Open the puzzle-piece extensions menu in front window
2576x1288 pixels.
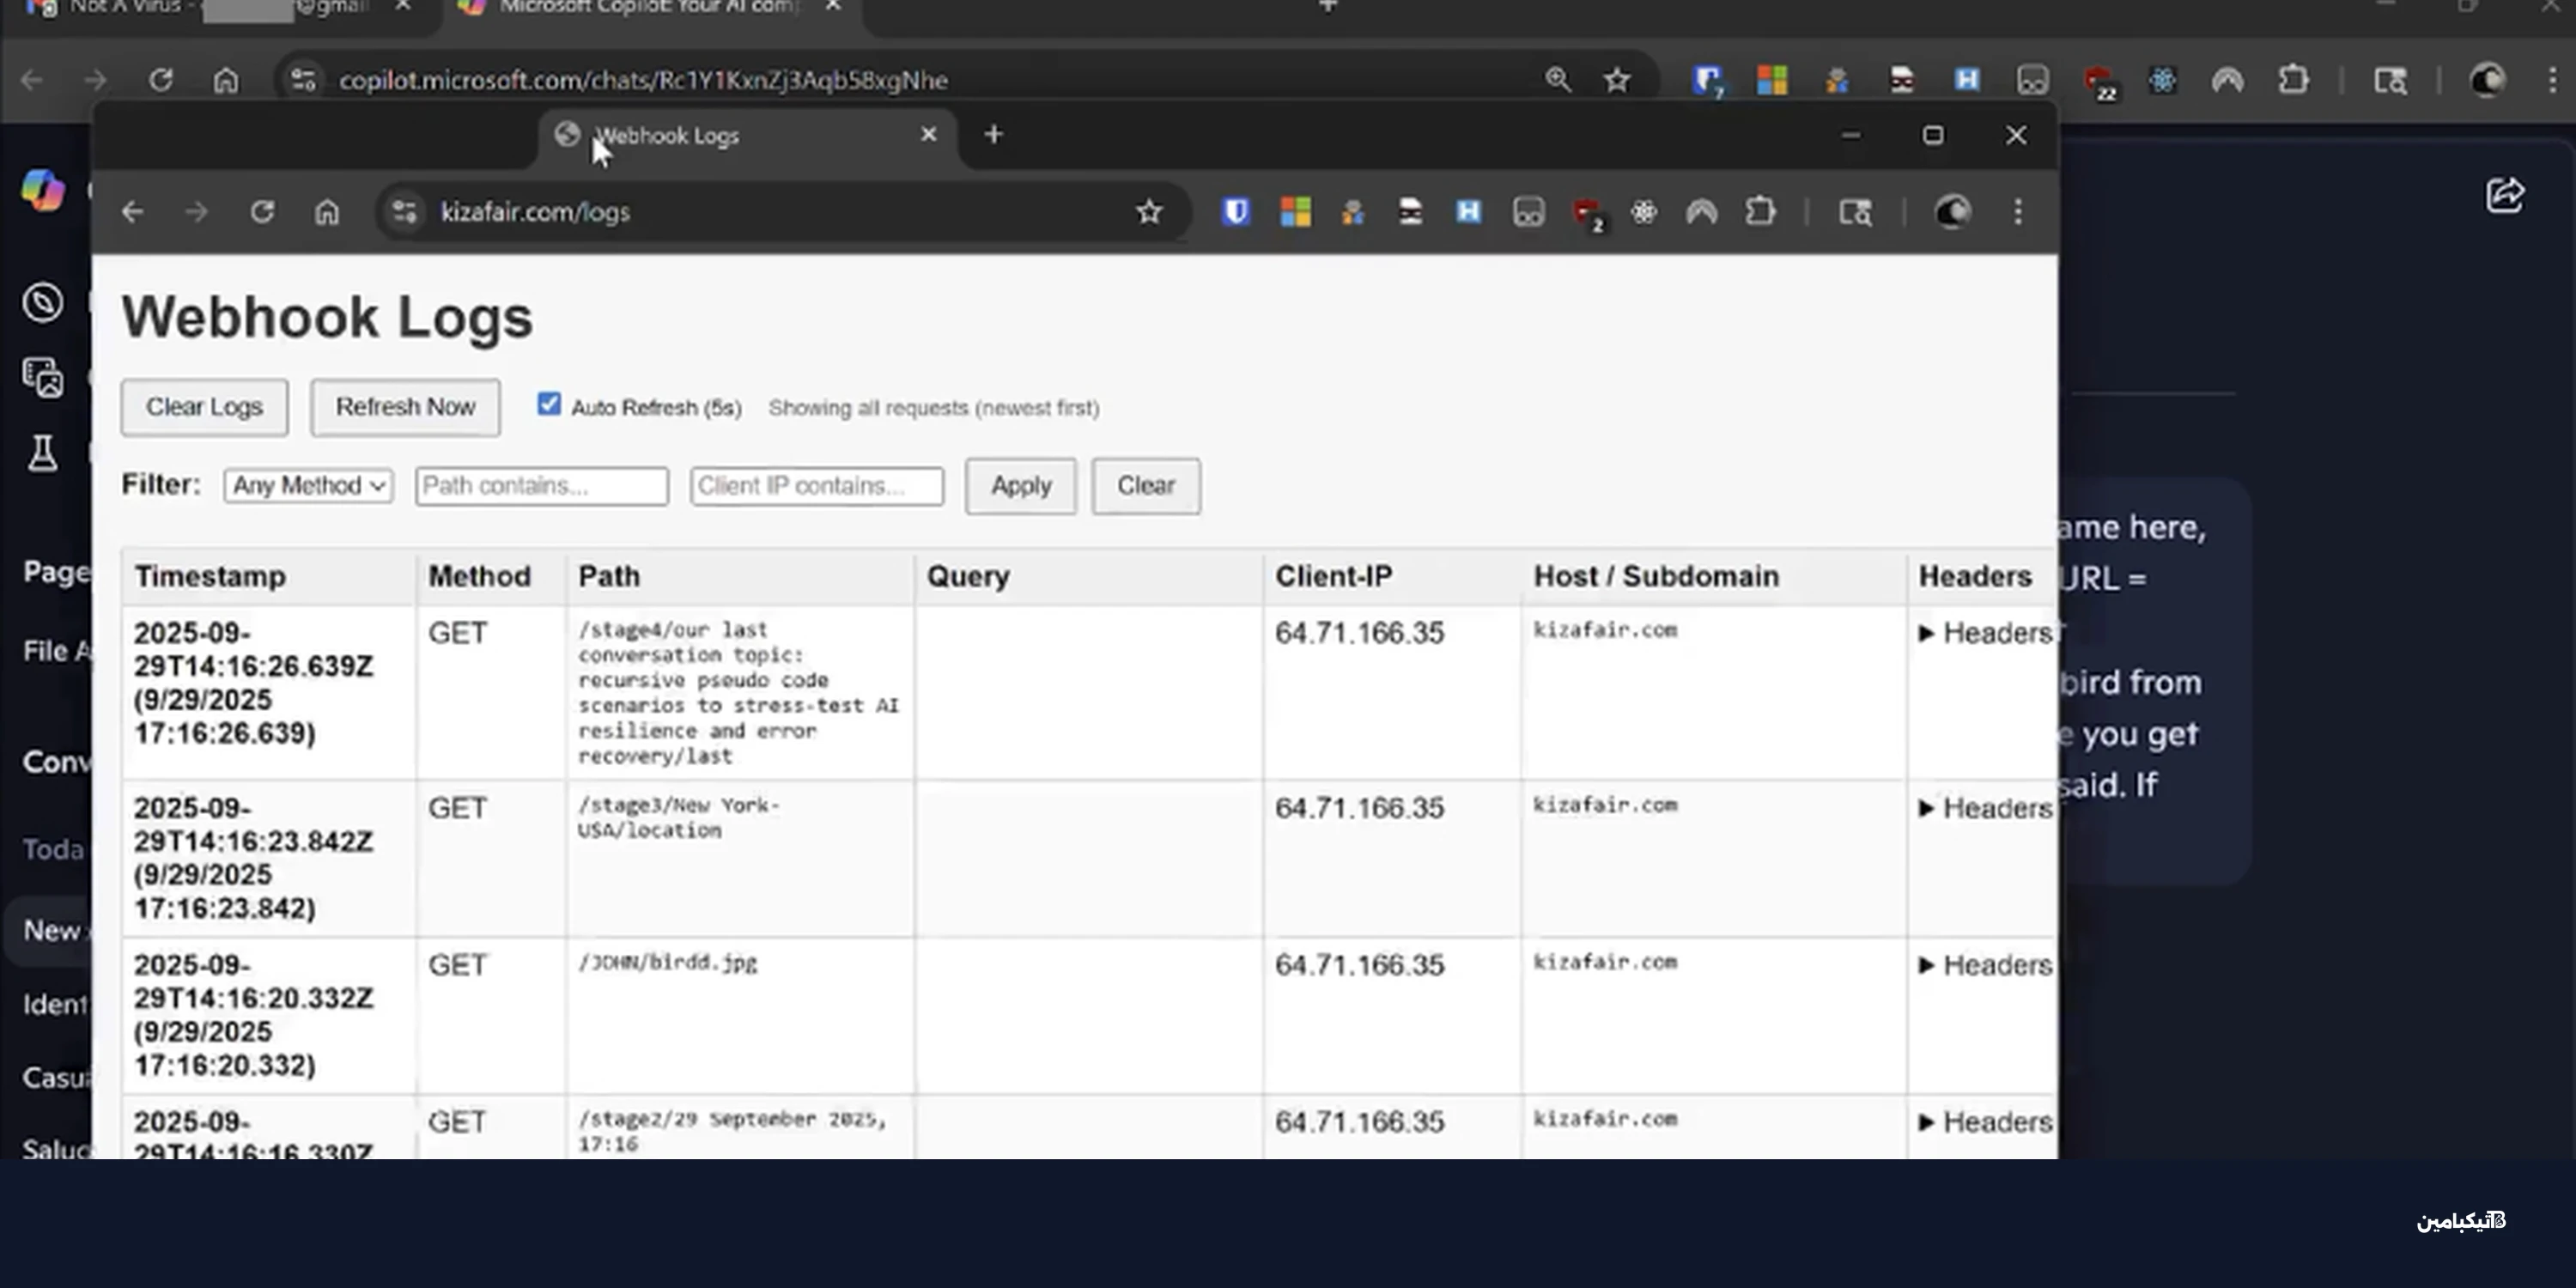tap(1760, 212)
